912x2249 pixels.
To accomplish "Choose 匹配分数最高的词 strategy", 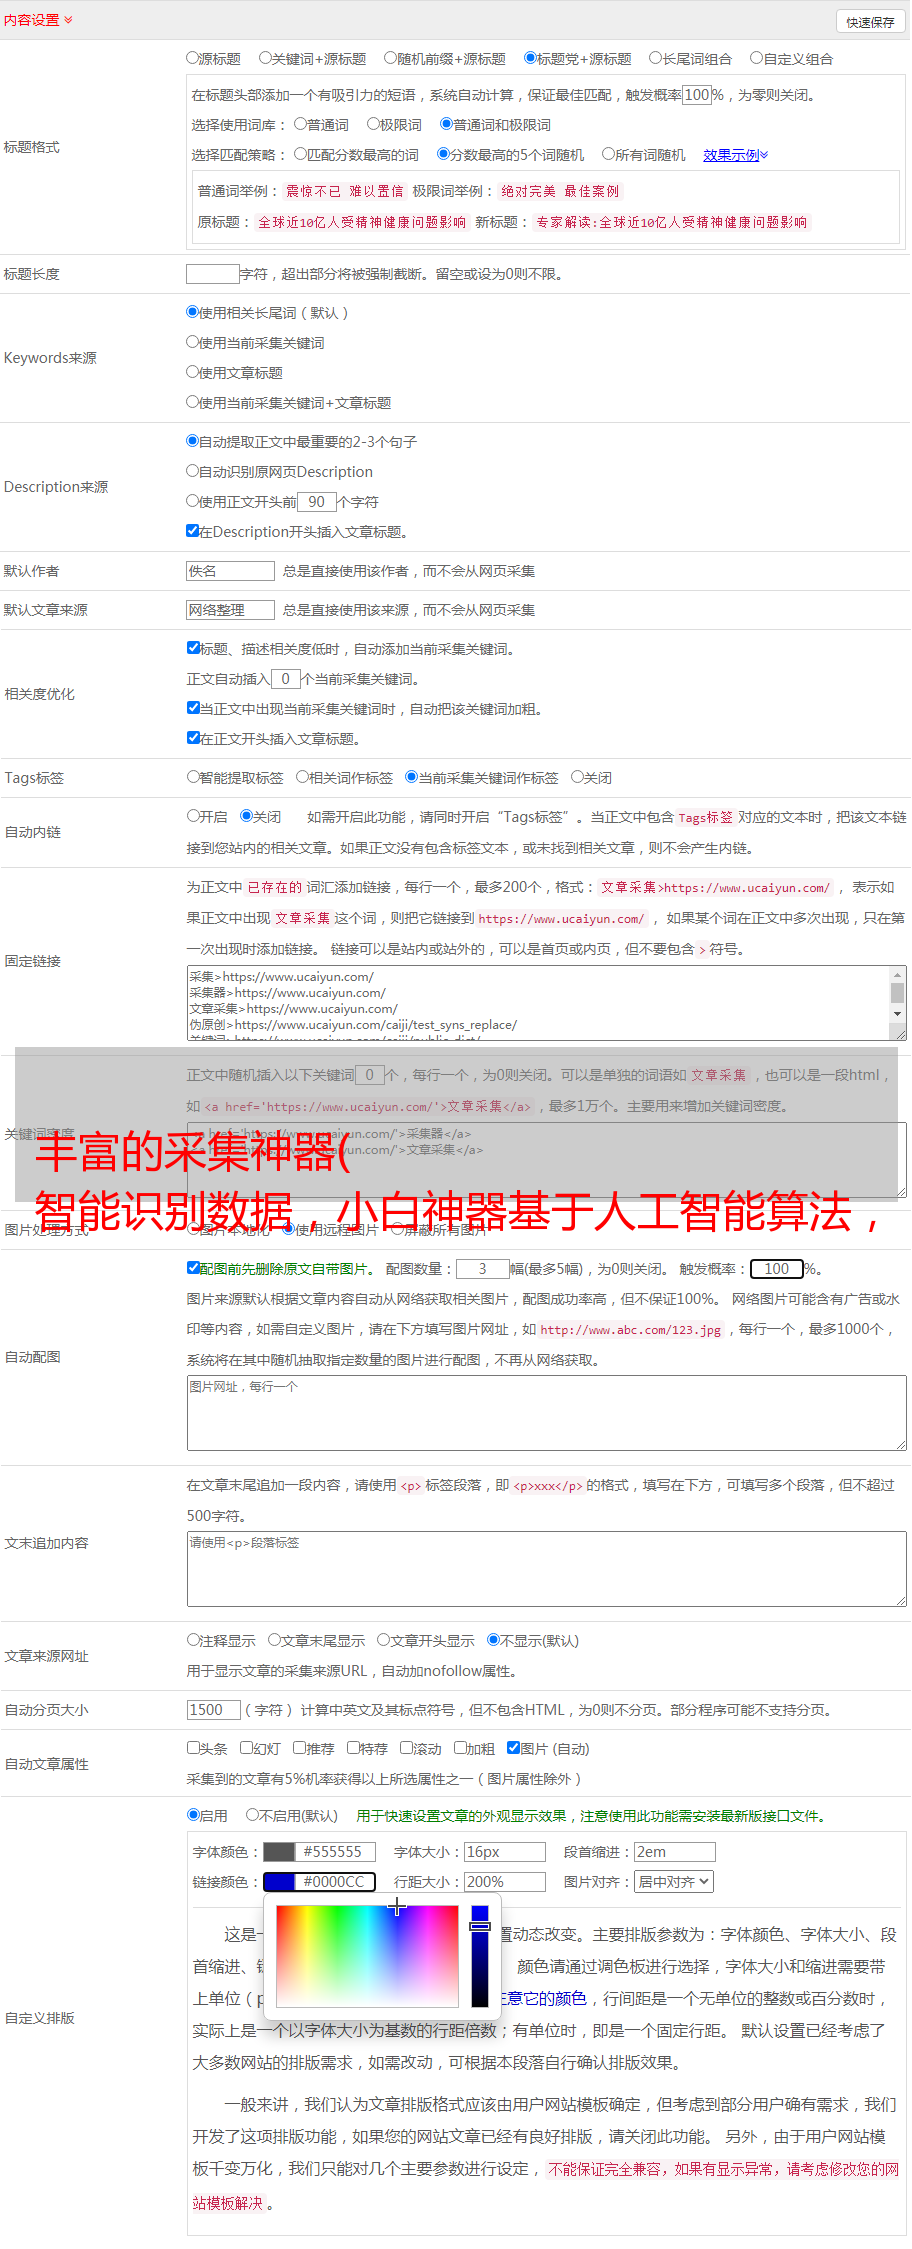I will [300, 154].
